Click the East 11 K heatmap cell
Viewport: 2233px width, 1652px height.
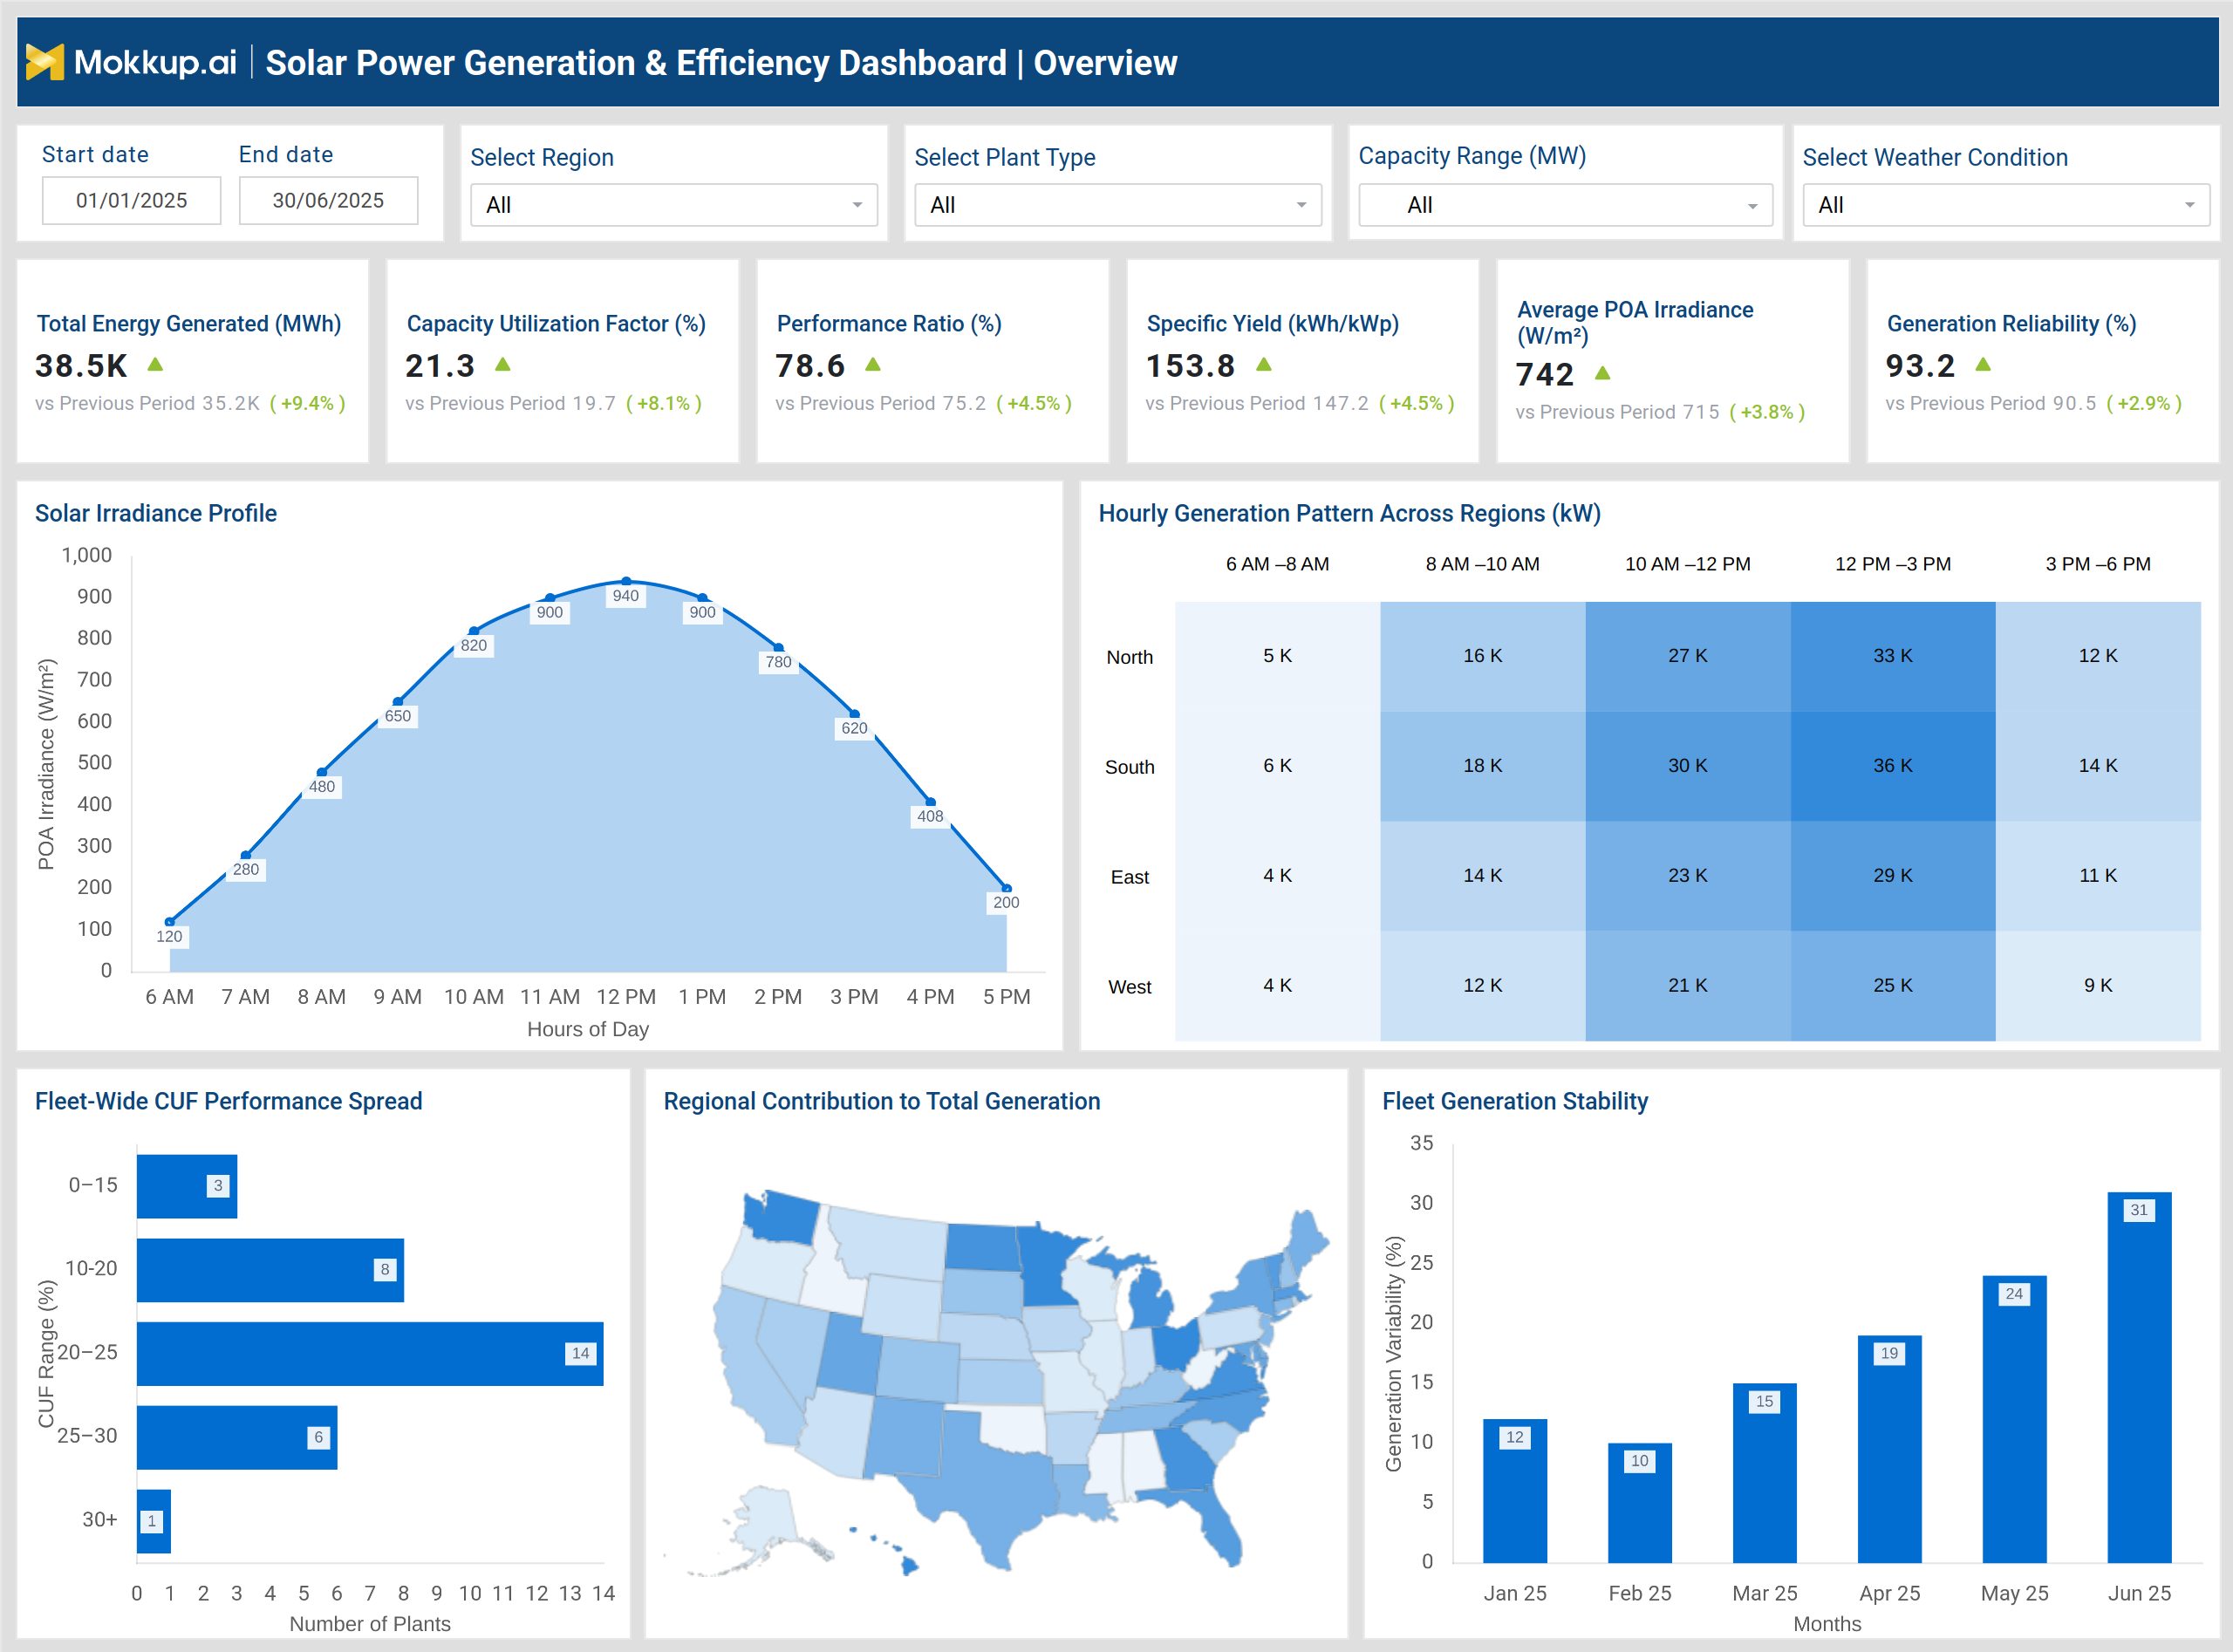(x=2098, y=876)
